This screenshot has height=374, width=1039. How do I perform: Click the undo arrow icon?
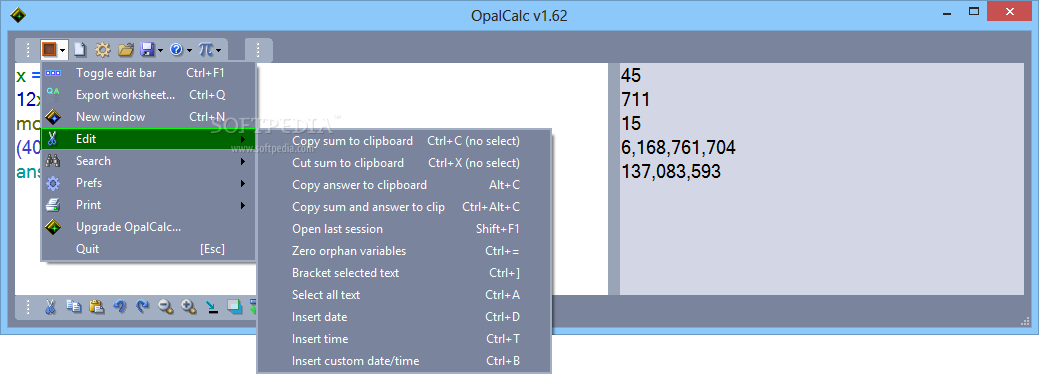(120, 306)
